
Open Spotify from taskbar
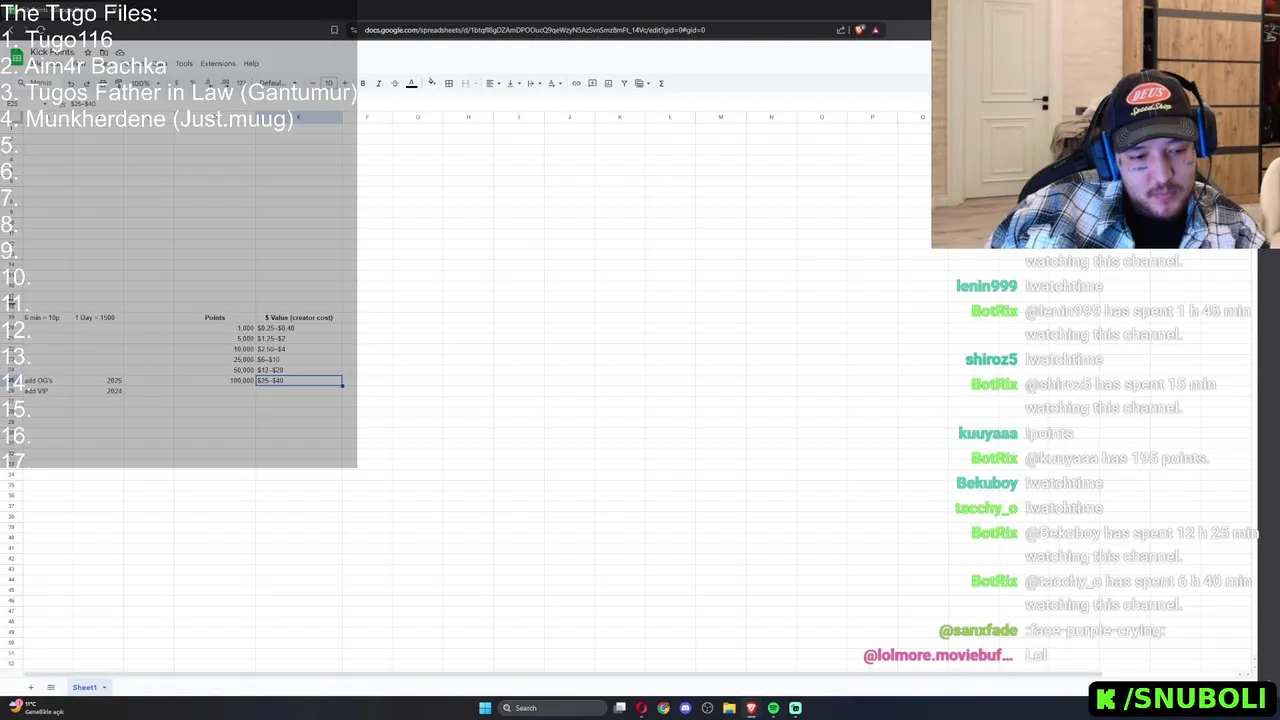[773, 708]
